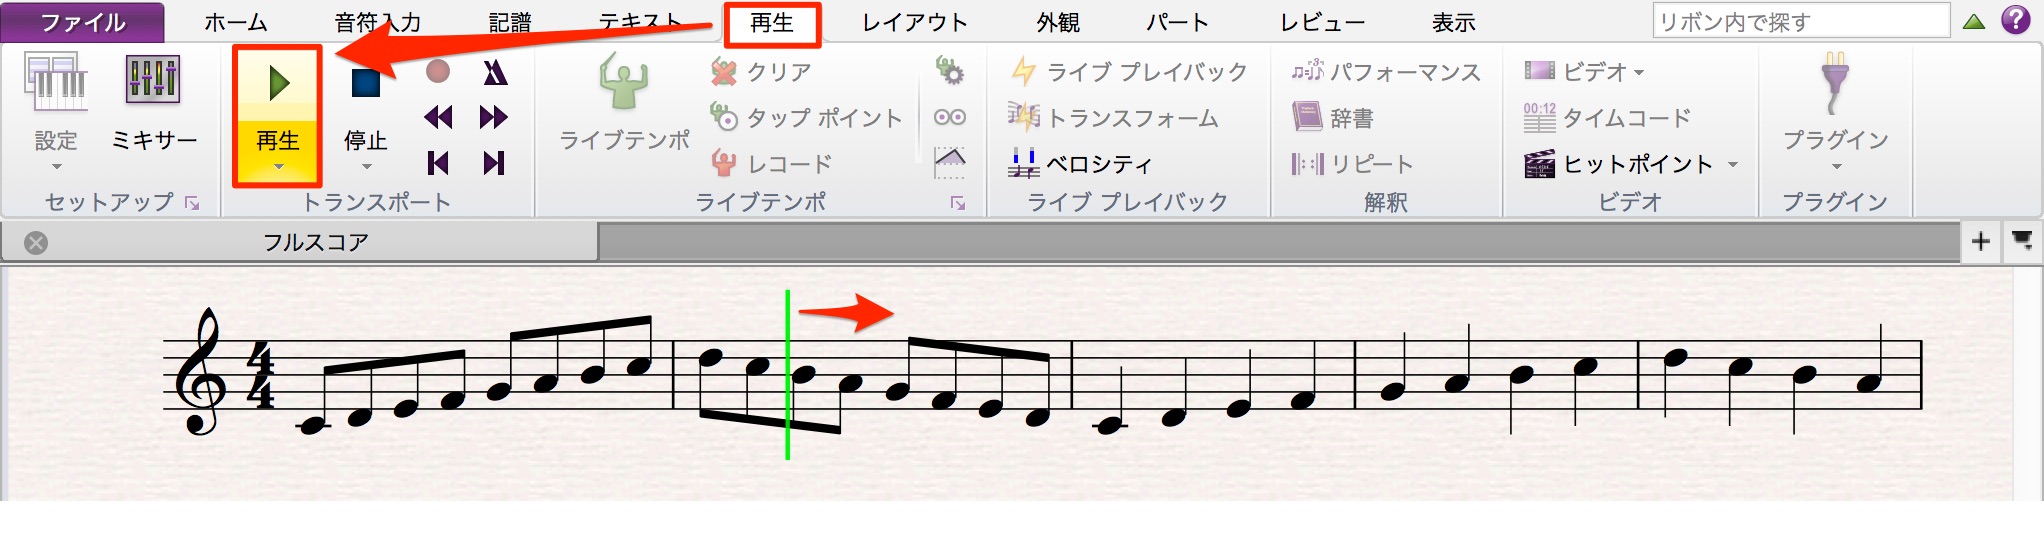Open the ビデオ dropdown arrow

click(x=1638, y=73)
